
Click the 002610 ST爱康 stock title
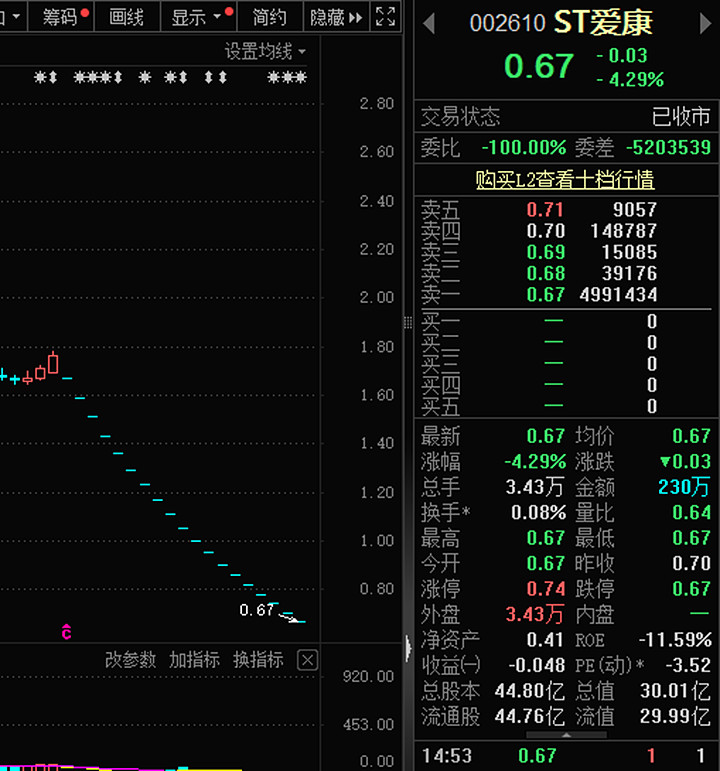coord(561,23)
